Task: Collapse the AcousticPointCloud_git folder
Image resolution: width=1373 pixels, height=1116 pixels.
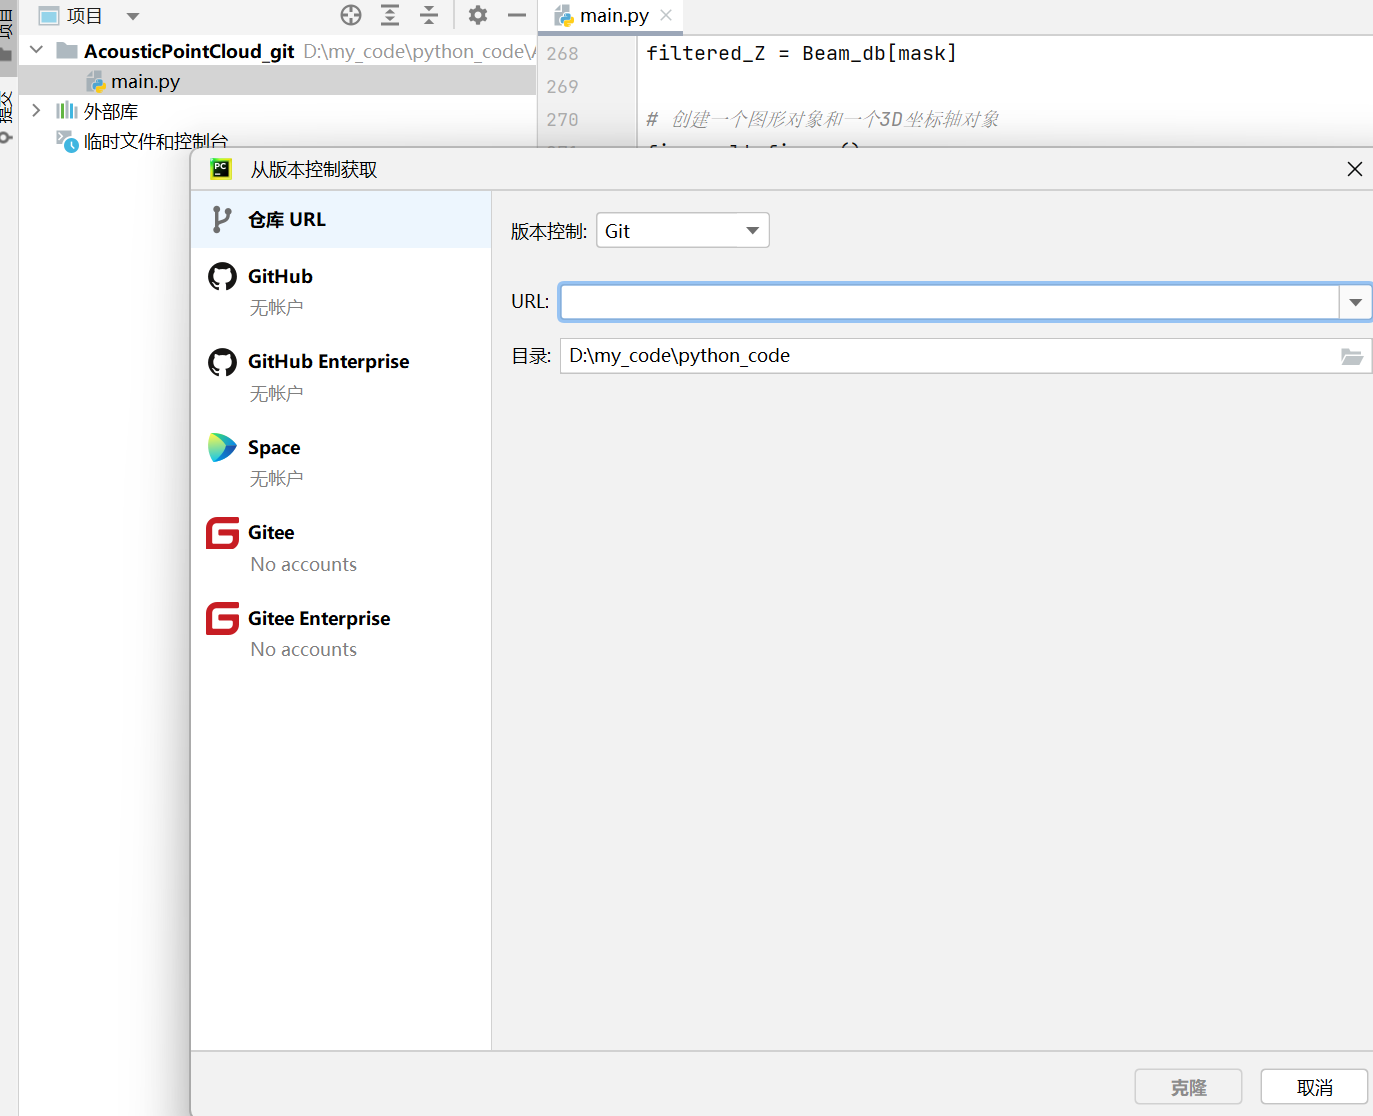Action: tap(37, 50)
